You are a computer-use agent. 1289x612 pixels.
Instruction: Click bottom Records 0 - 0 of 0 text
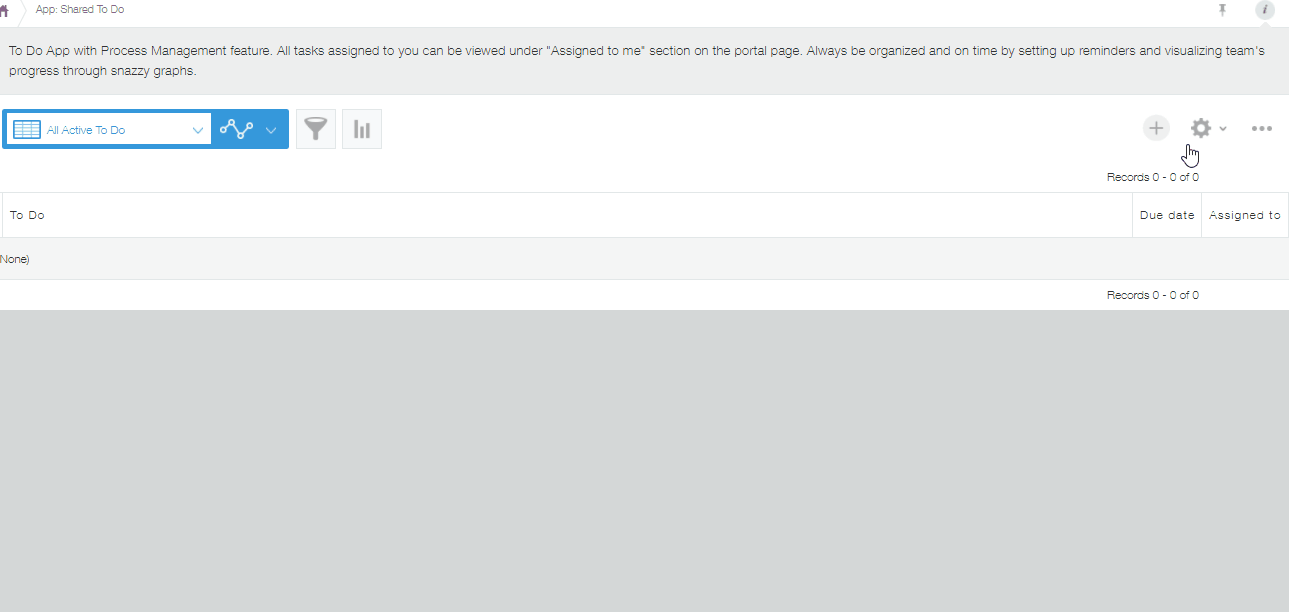coord(1153,295)
